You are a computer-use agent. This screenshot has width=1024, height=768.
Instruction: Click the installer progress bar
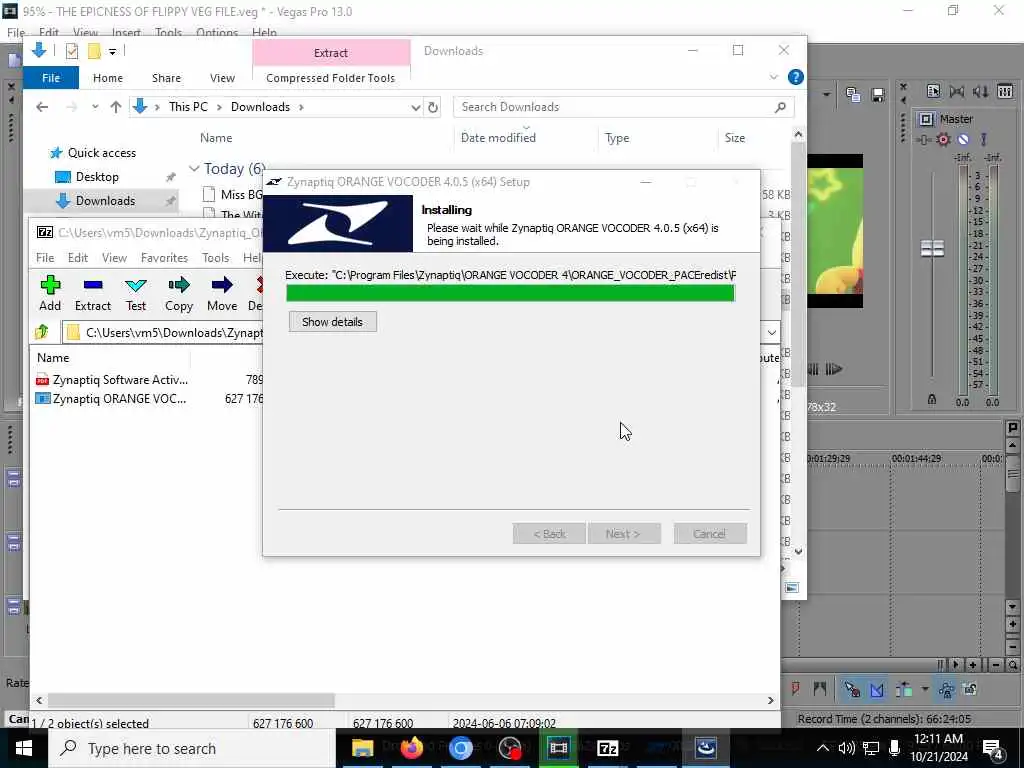pos(510,293)
